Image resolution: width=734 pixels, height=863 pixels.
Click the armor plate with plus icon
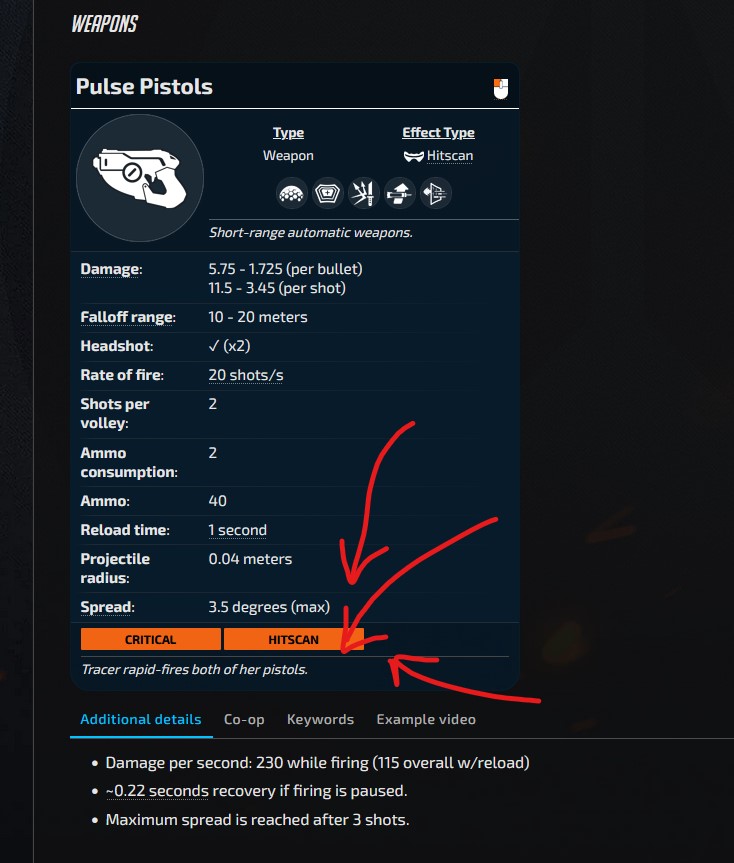click(327, 194)
